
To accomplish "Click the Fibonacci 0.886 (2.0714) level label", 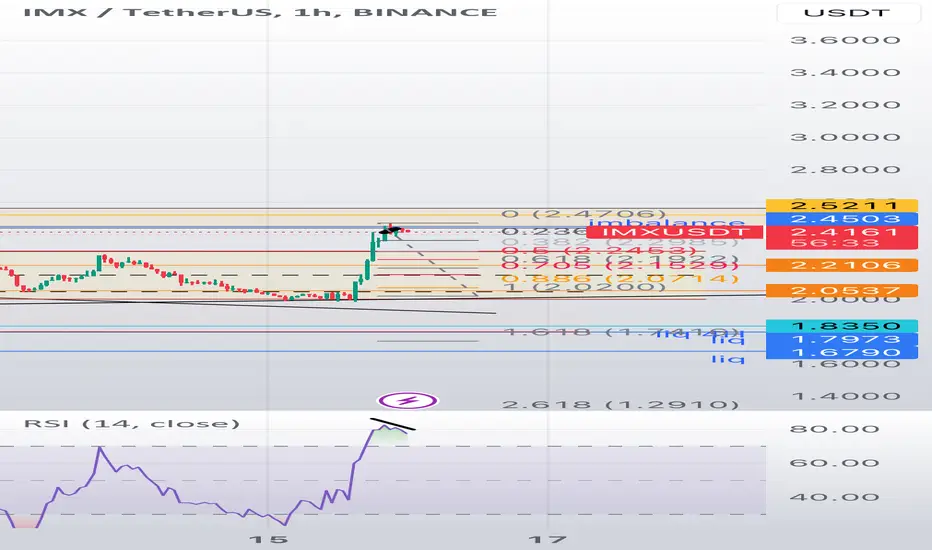I will coord(620,278).
